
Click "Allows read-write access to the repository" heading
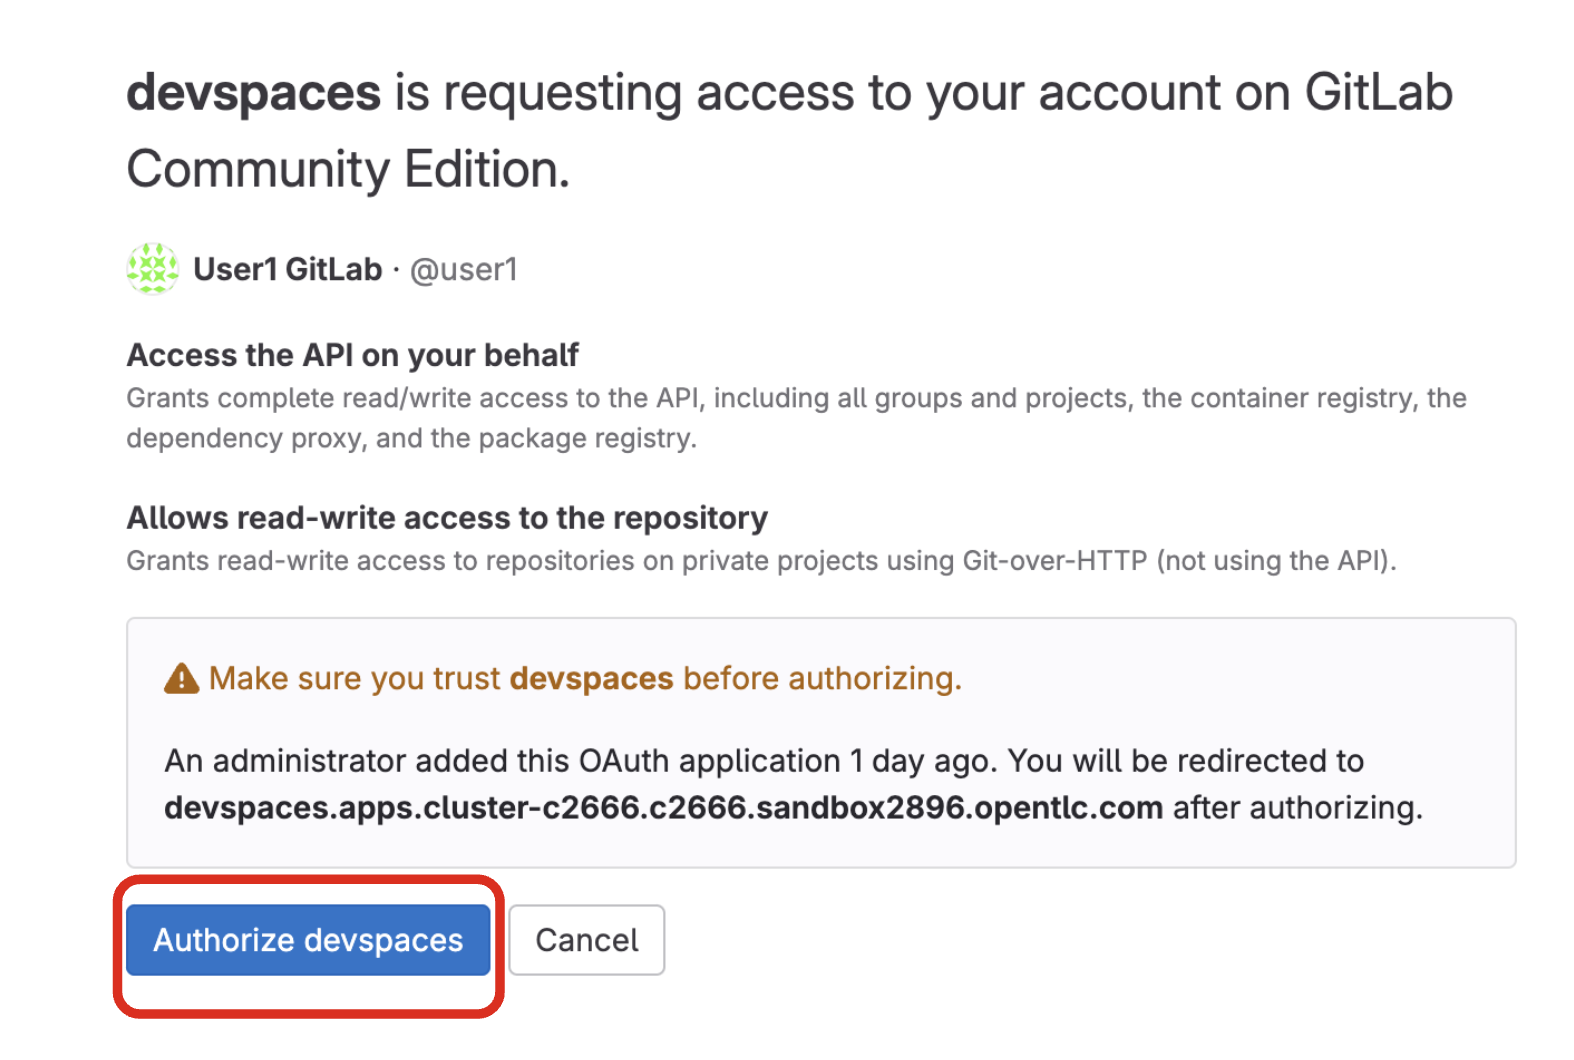click(x=446, y=518)
